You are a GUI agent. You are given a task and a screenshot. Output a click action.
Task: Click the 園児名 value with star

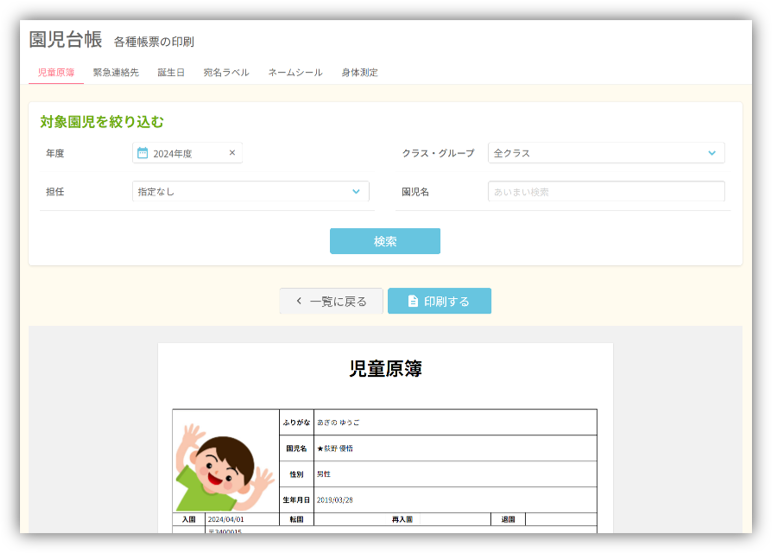point(335,448)
